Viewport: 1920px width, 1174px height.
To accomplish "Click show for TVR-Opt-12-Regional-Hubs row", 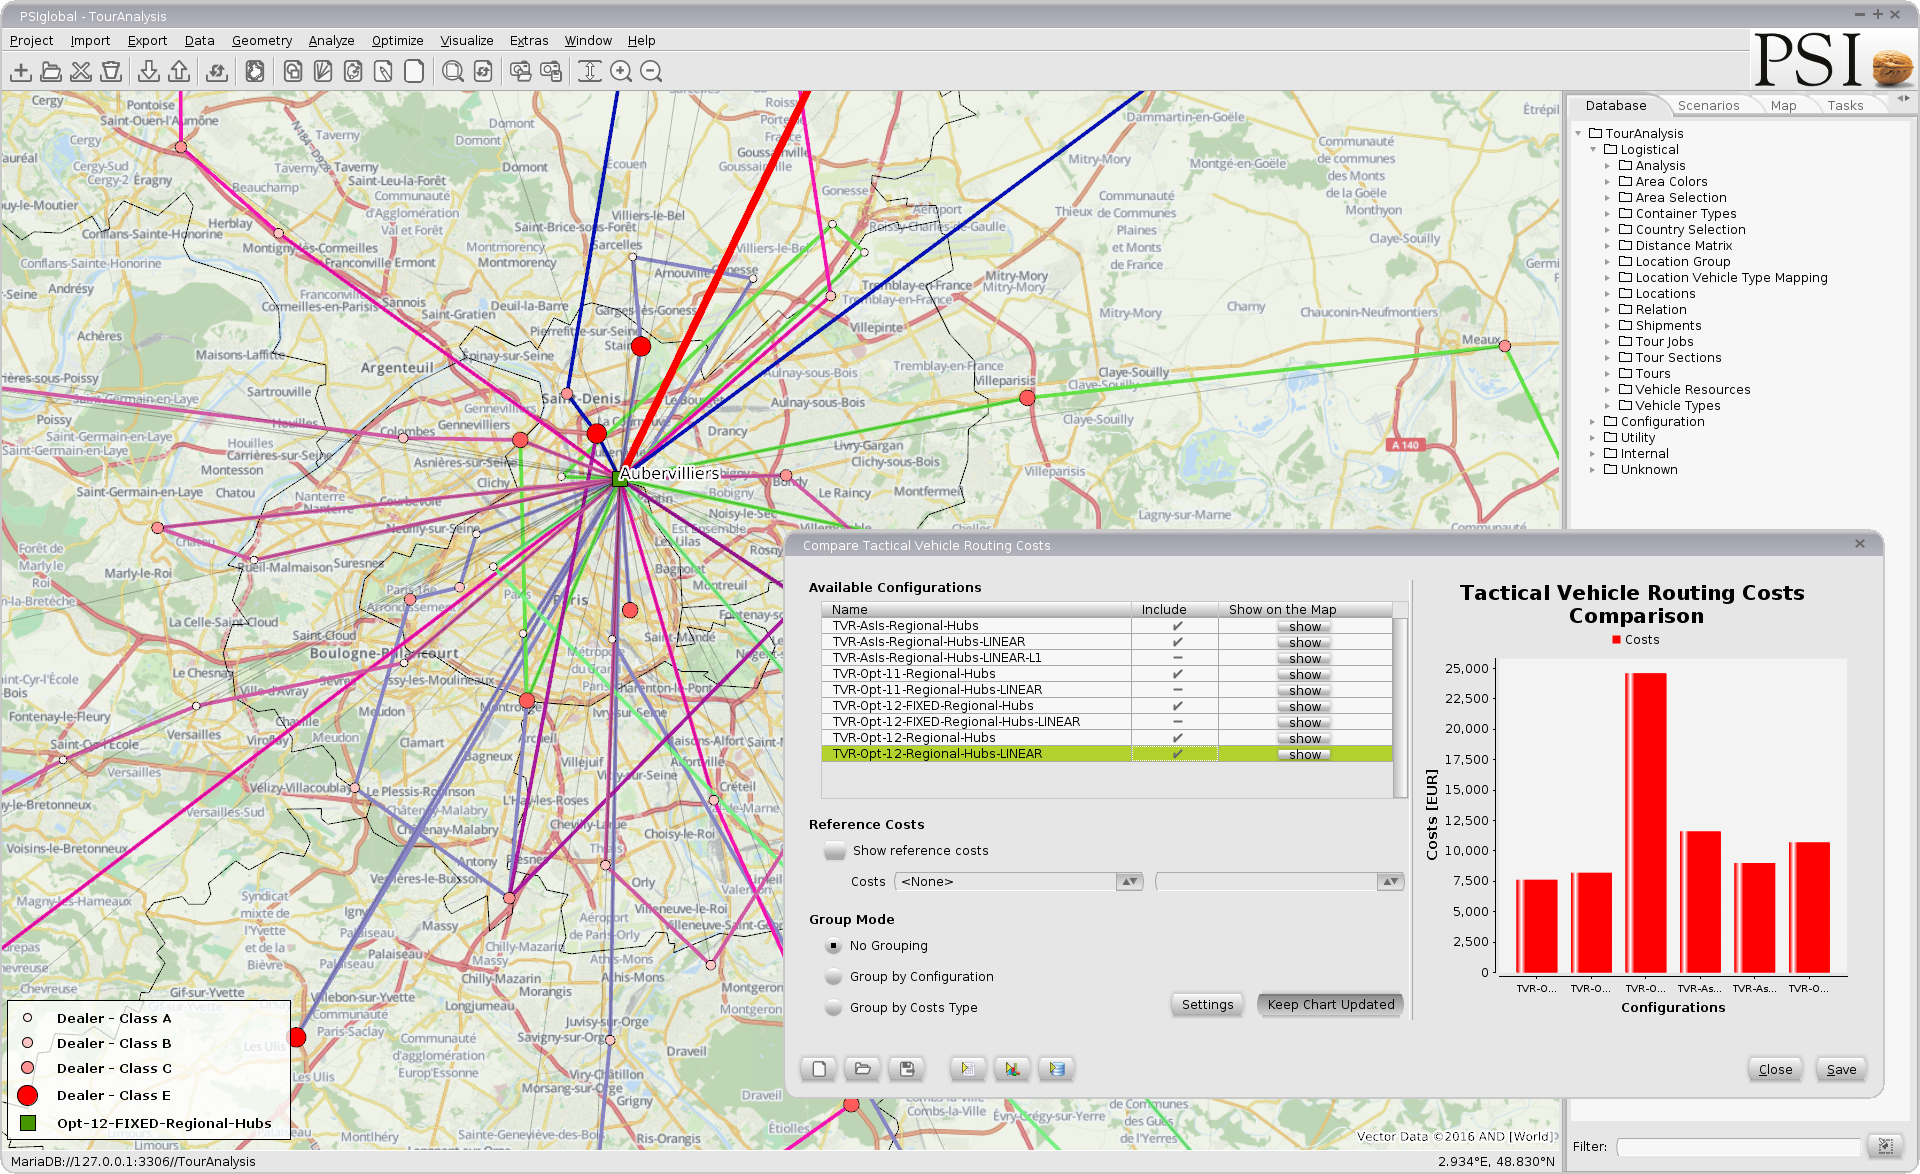I will (1304, 739).
